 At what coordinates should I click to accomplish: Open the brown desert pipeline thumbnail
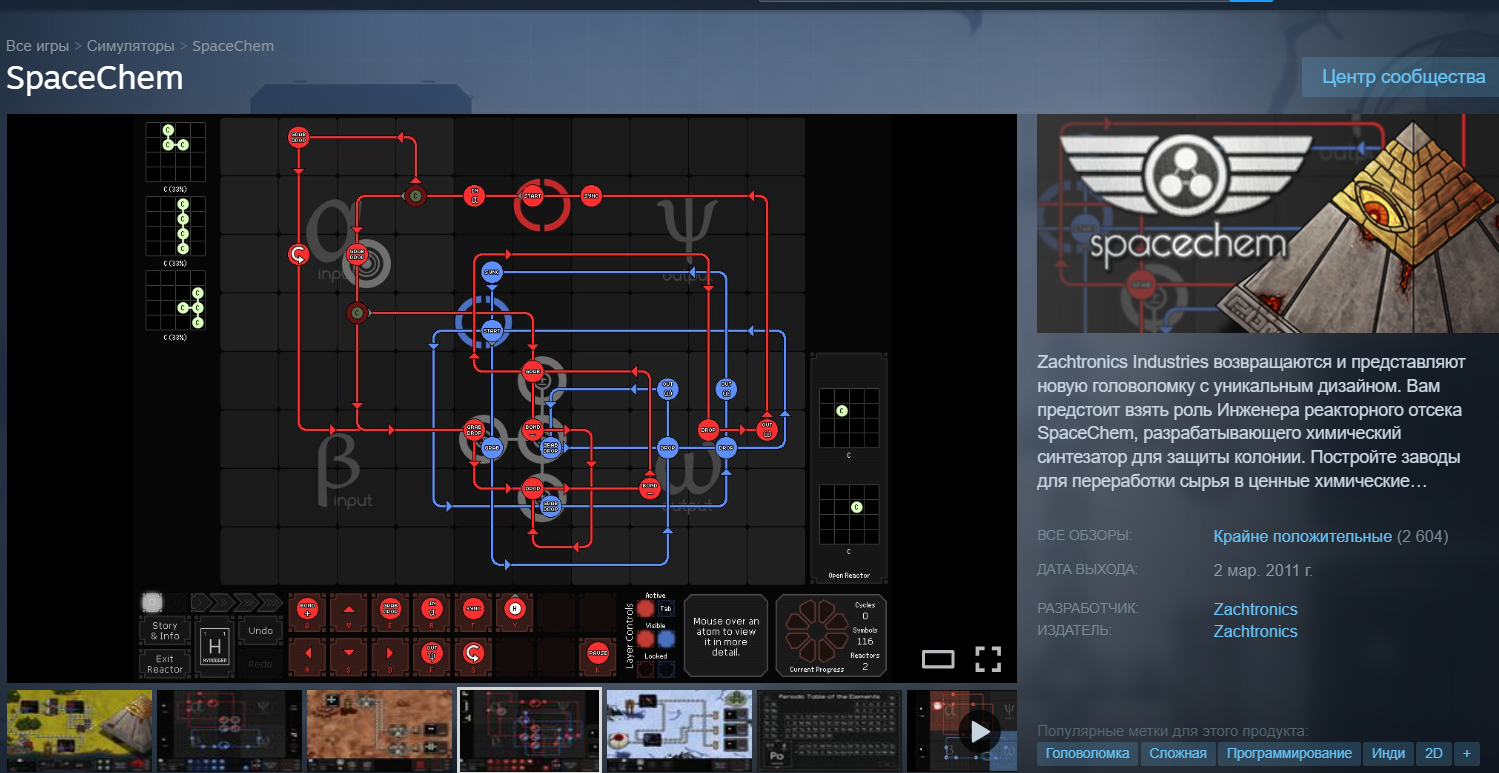pyautogui.click(x=379, y=731)
